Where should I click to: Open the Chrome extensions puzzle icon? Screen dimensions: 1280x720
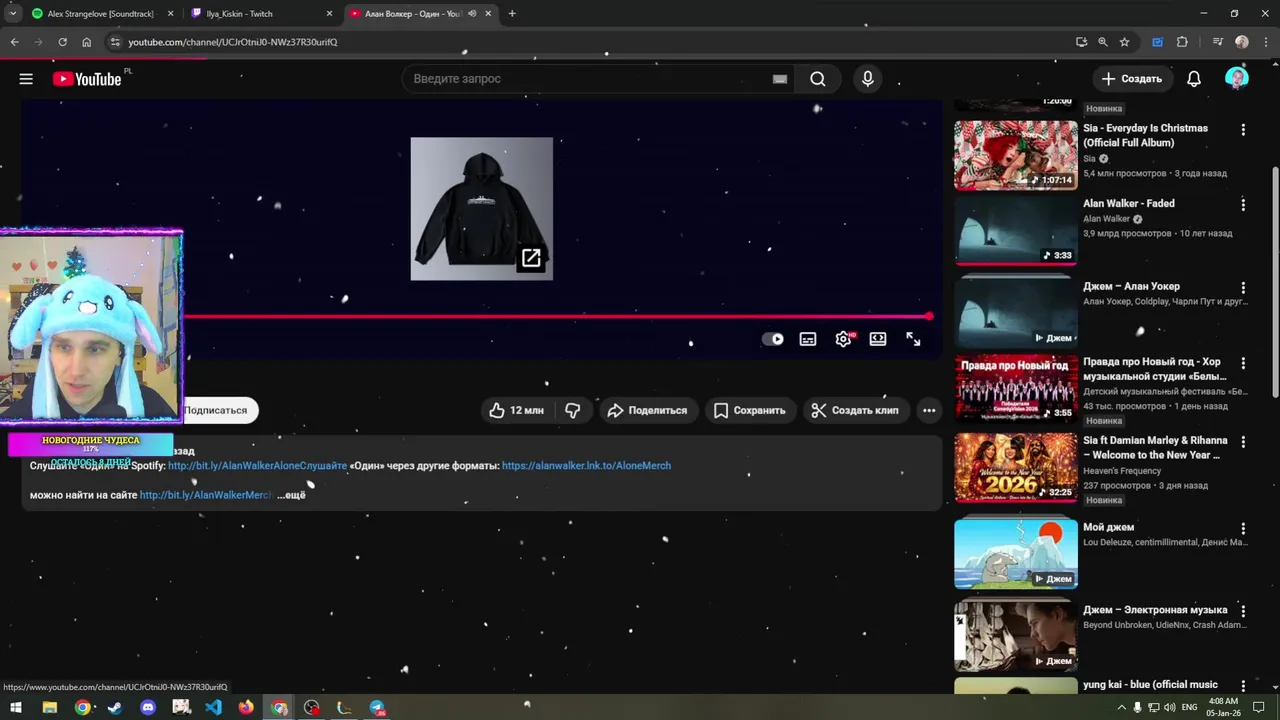click(1182, 42)
